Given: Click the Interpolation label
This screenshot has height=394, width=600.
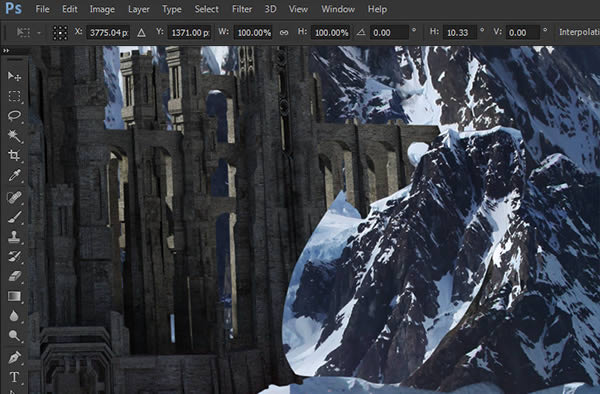Looking at the screenshot, I should click(579, 32).
